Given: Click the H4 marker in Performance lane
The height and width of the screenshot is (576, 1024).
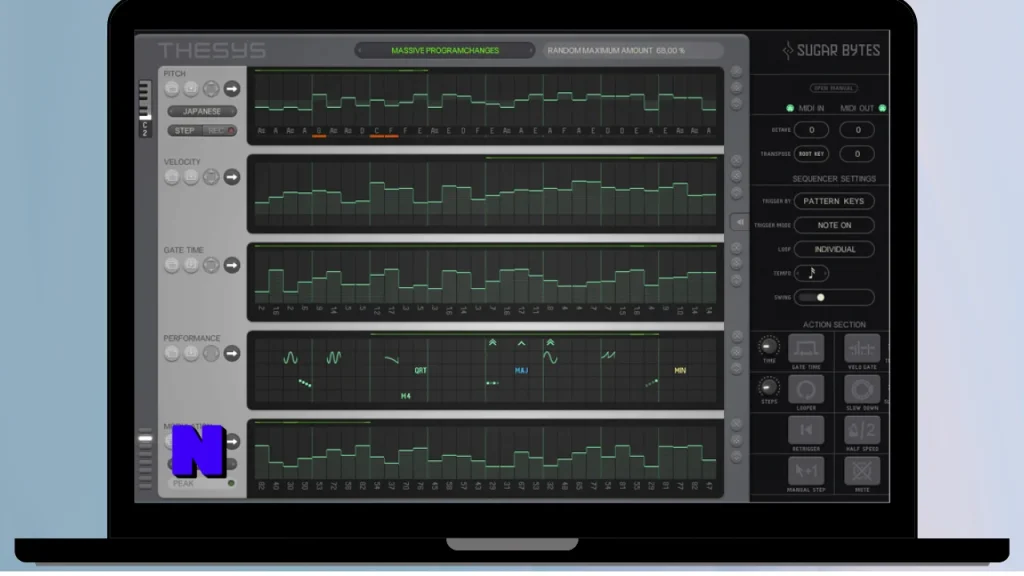Looking at the screenshot, I should tap(406, 396).
